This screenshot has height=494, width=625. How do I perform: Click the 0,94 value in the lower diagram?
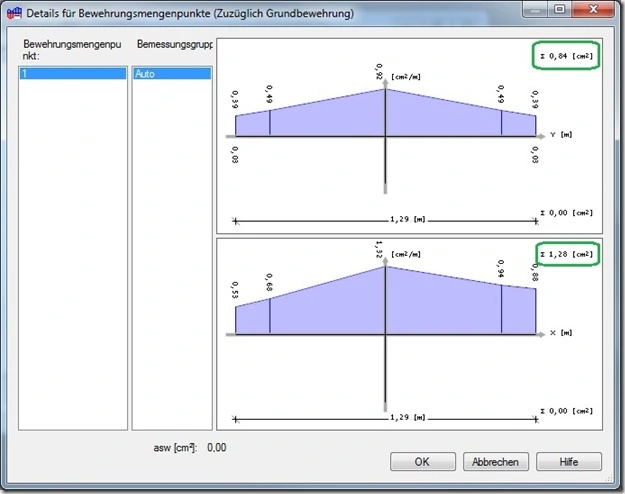pyautogui.click(x=501, y=269)
